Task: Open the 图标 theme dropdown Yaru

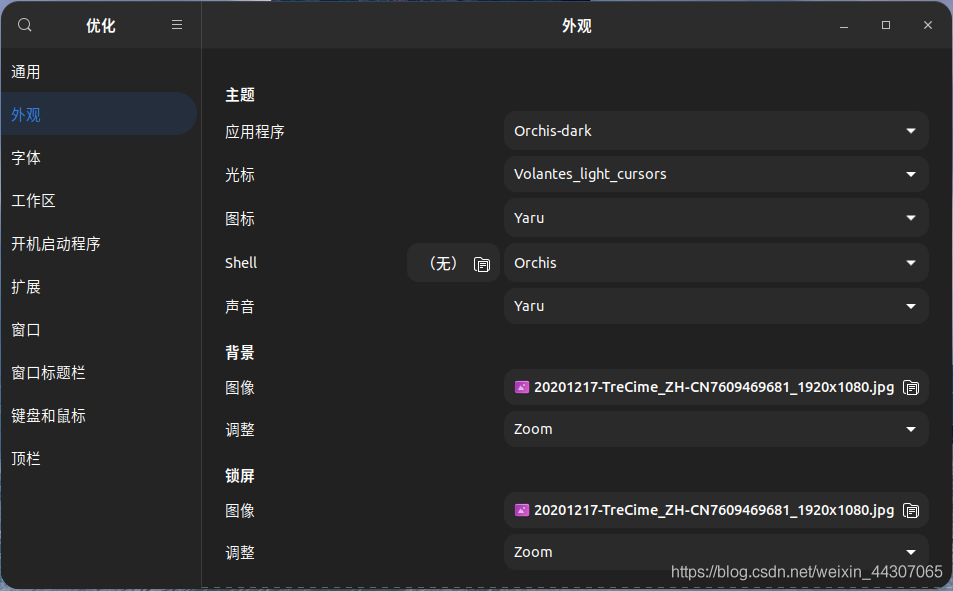Action: pyautogui.click(x=716, y=218)
